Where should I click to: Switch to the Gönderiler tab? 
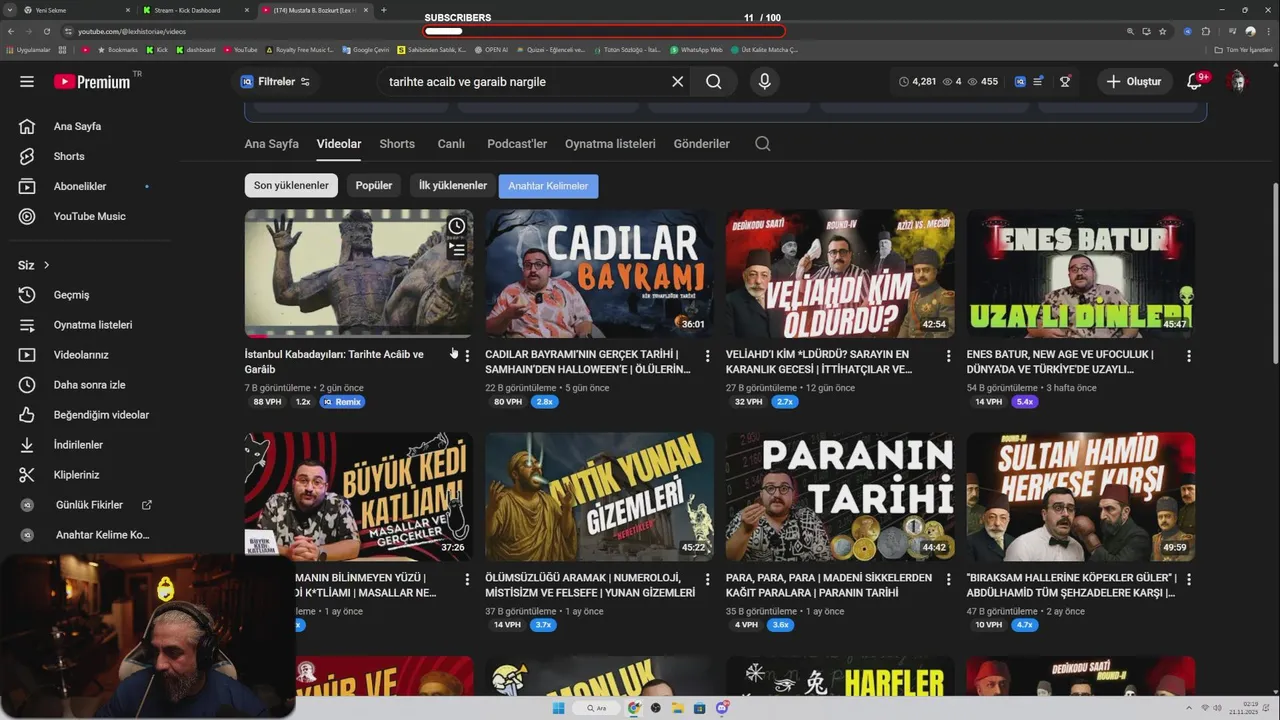[702, 144]
